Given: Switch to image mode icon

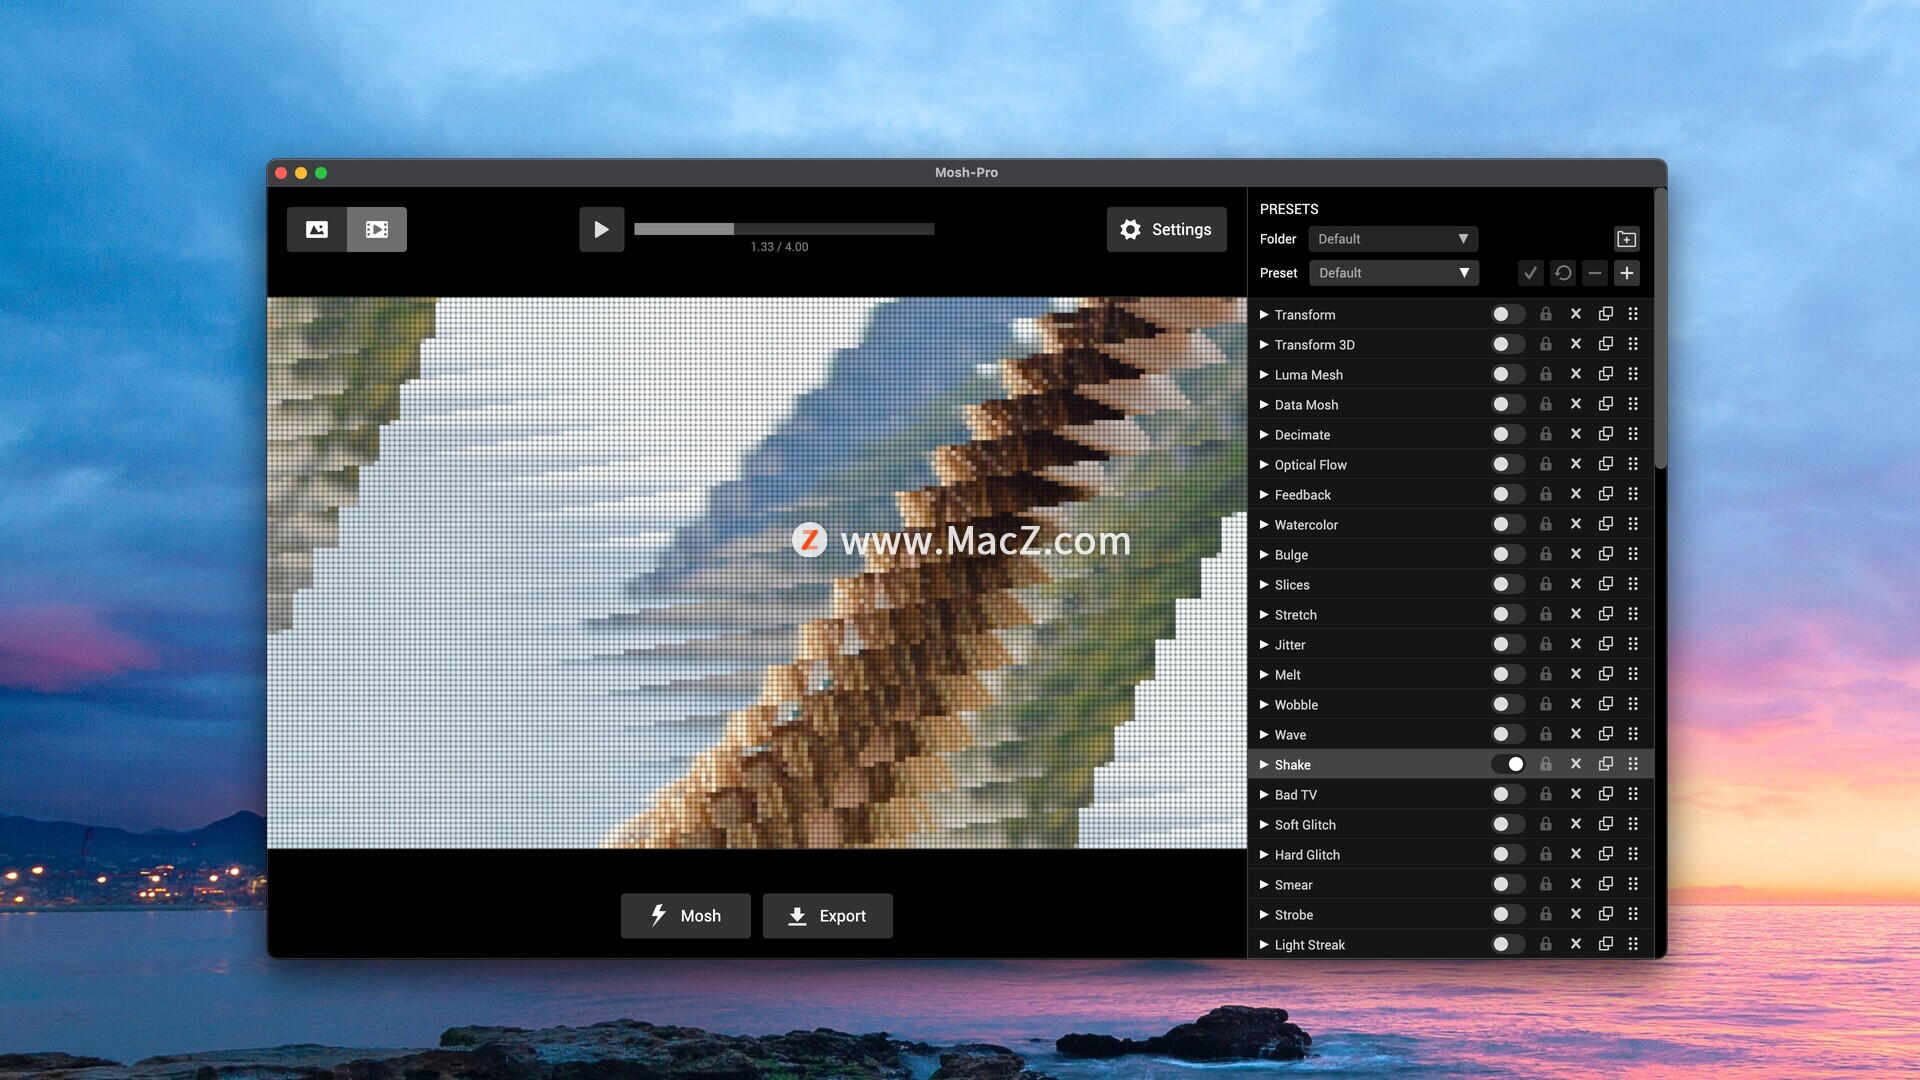Looking at the screenshot, I should (x=317, y=229).
